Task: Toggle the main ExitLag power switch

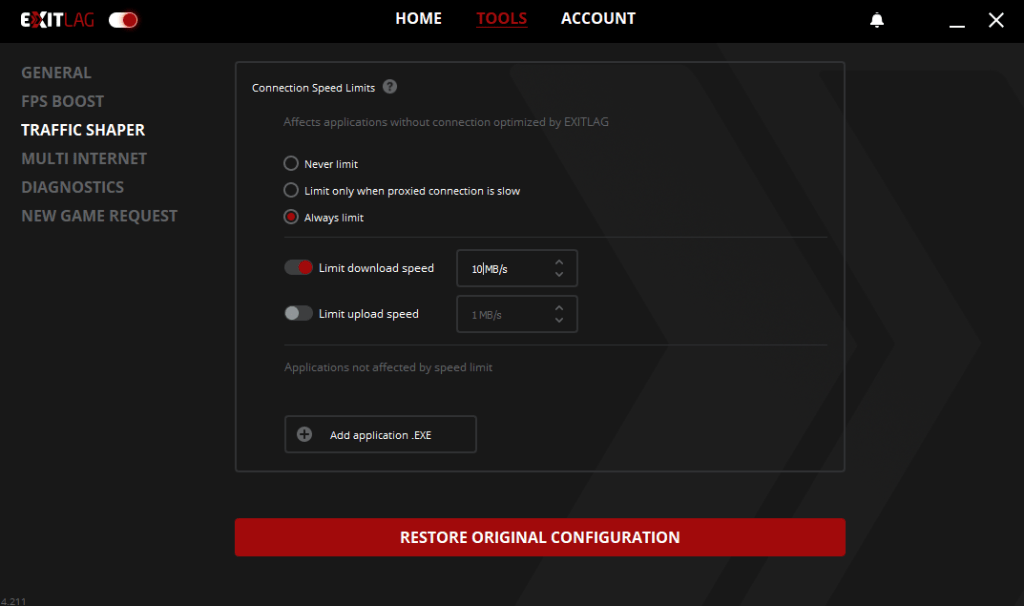Action: [124, 20]
